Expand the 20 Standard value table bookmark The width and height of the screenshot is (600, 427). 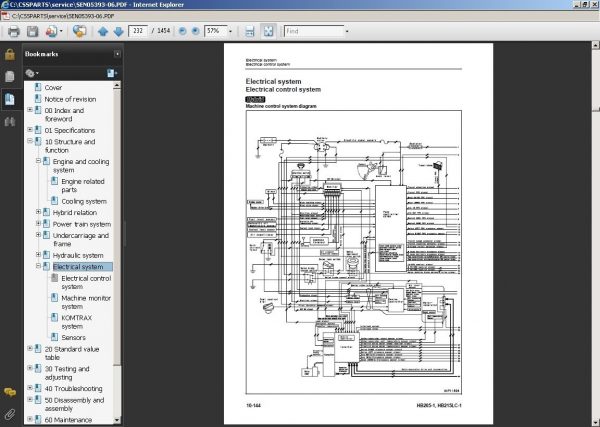(30, 350)
